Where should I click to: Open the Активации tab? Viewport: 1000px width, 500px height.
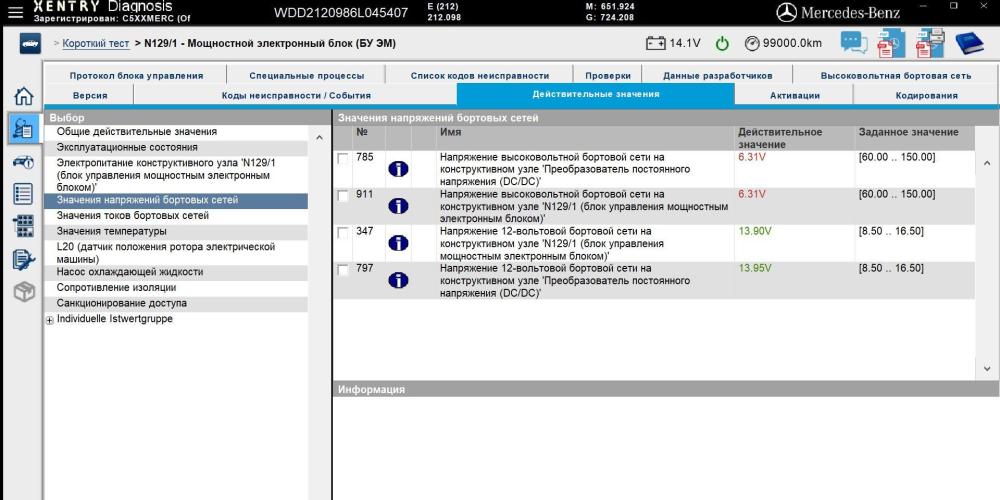tap(794, 95)
